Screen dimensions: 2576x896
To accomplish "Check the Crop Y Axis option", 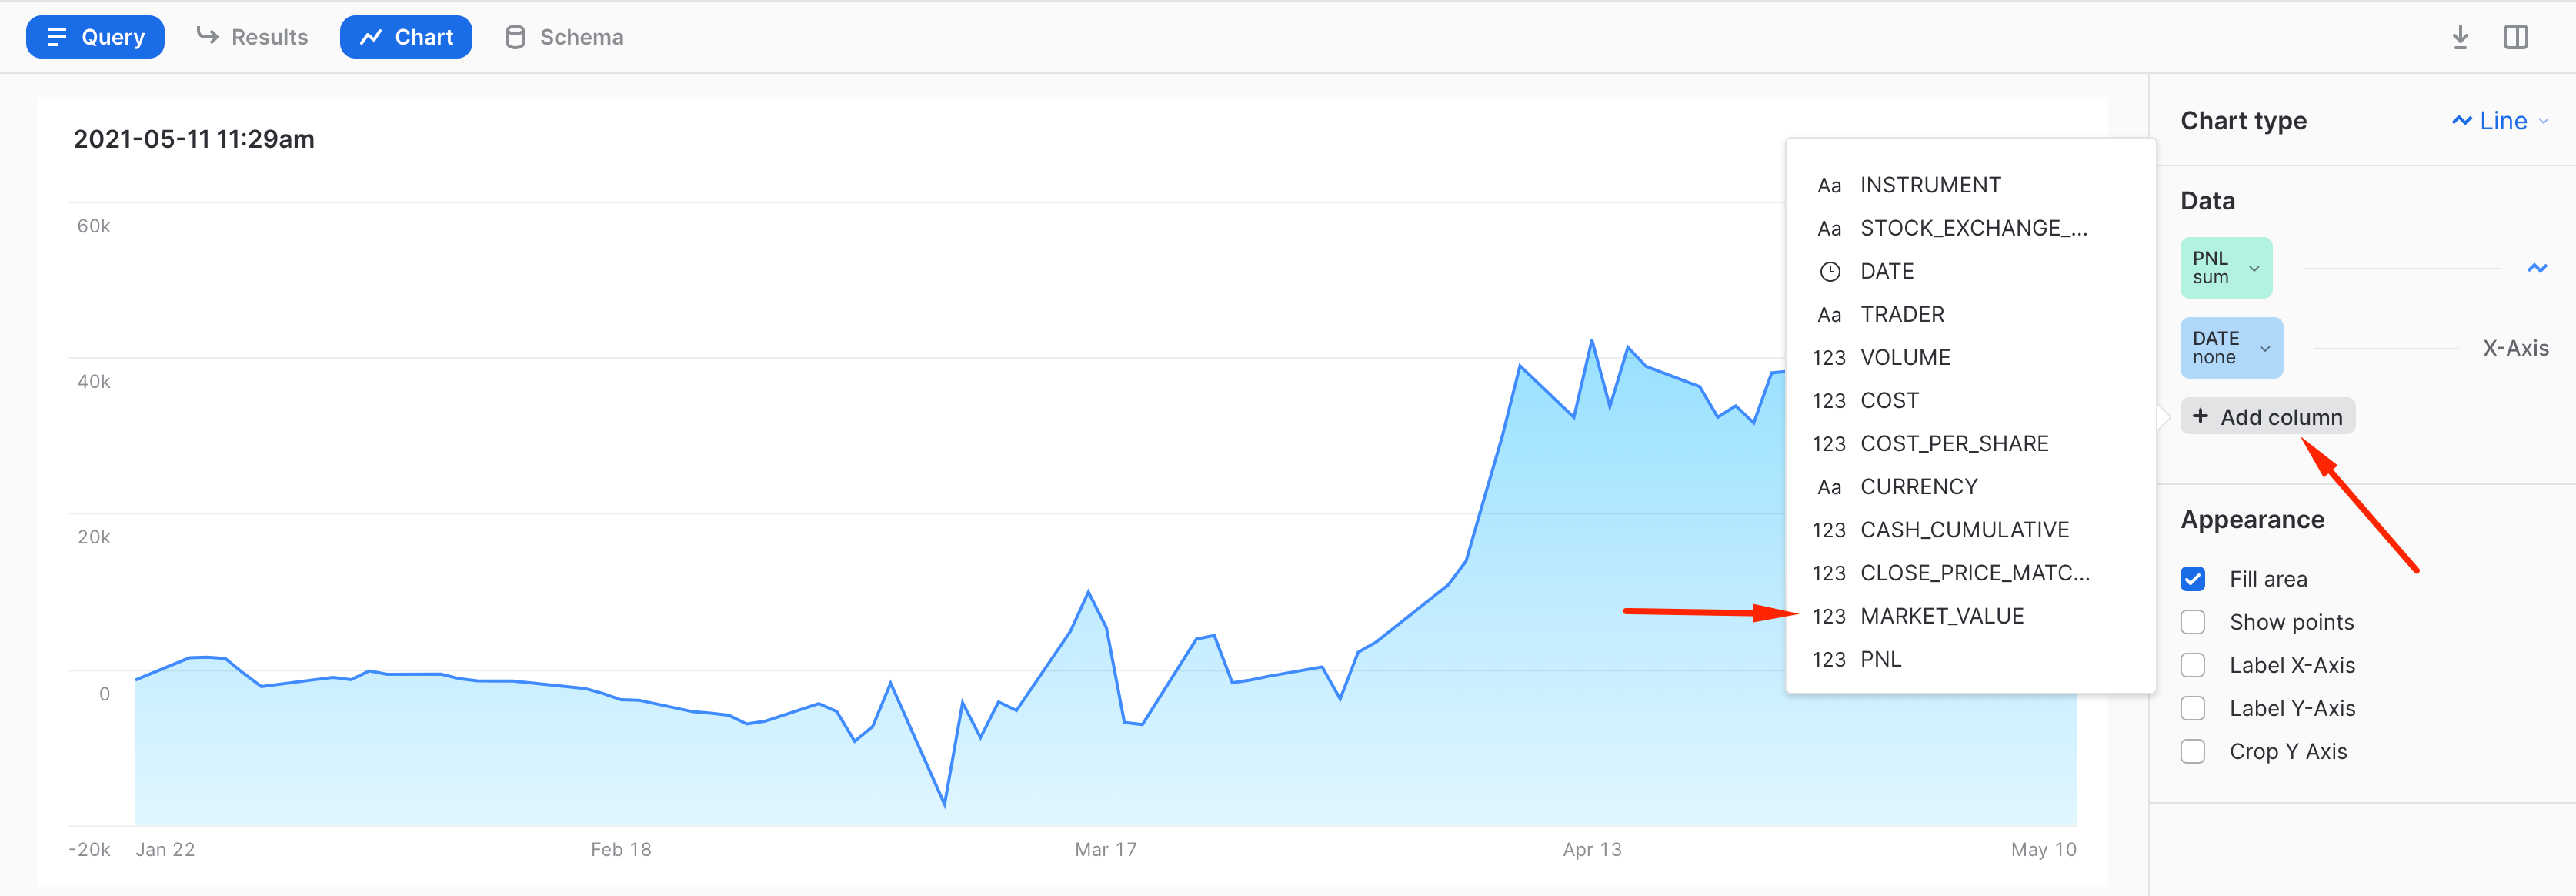I will coord(2193,751).
